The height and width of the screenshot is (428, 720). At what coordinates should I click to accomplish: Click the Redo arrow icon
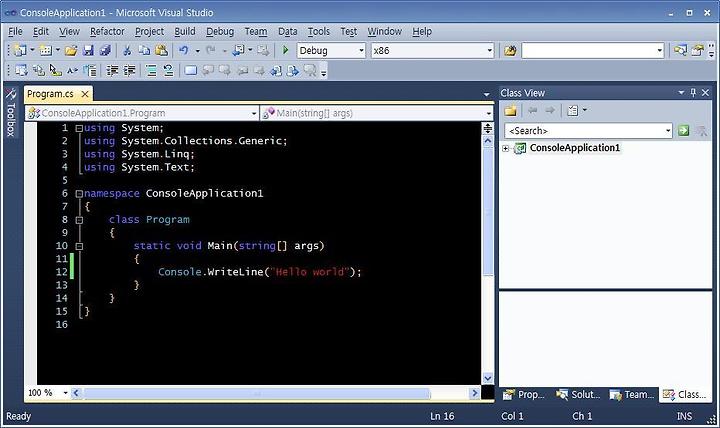coord(211,51)
